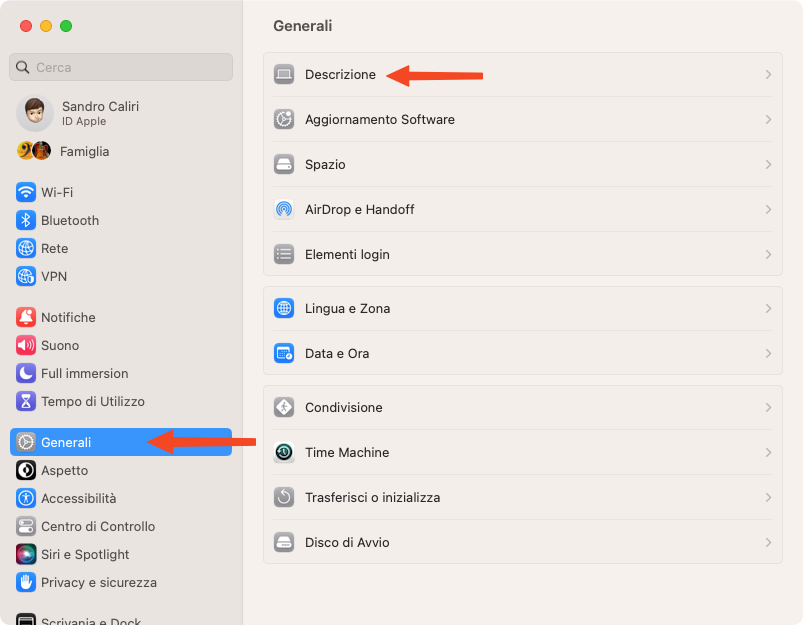Click the Privacy e sicurezza hand icon
Image resolution: width=803 pixels, height=625 pixels.
26,582
